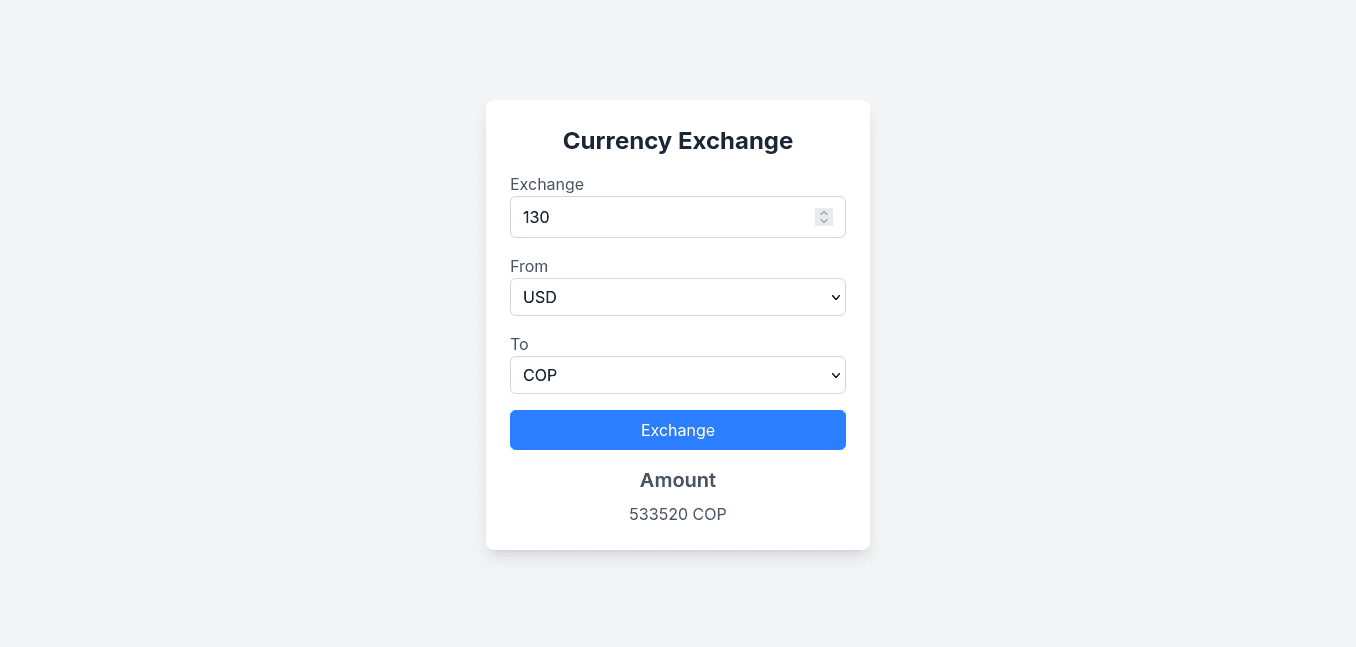Screen dimensions: 1356x647
Task: Click the 533520 COP result text
Action: coord(678,514)
